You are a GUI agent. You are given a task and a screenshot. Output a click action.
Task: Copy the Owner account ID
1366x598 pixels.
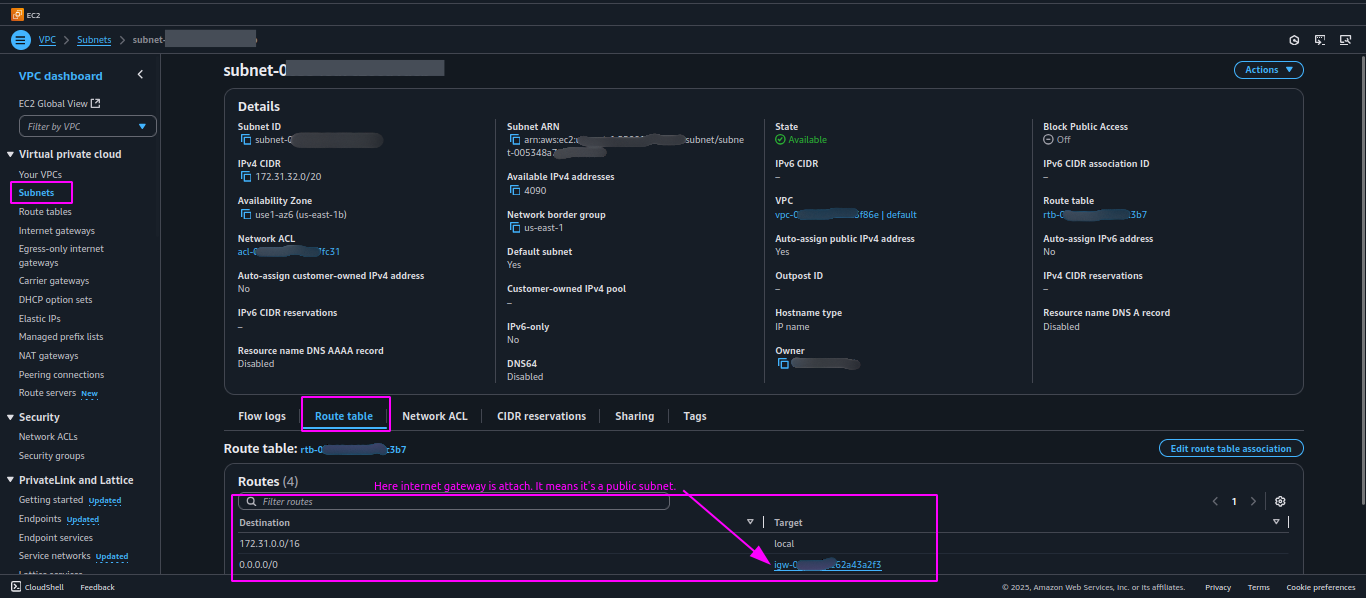pos(784,364)
